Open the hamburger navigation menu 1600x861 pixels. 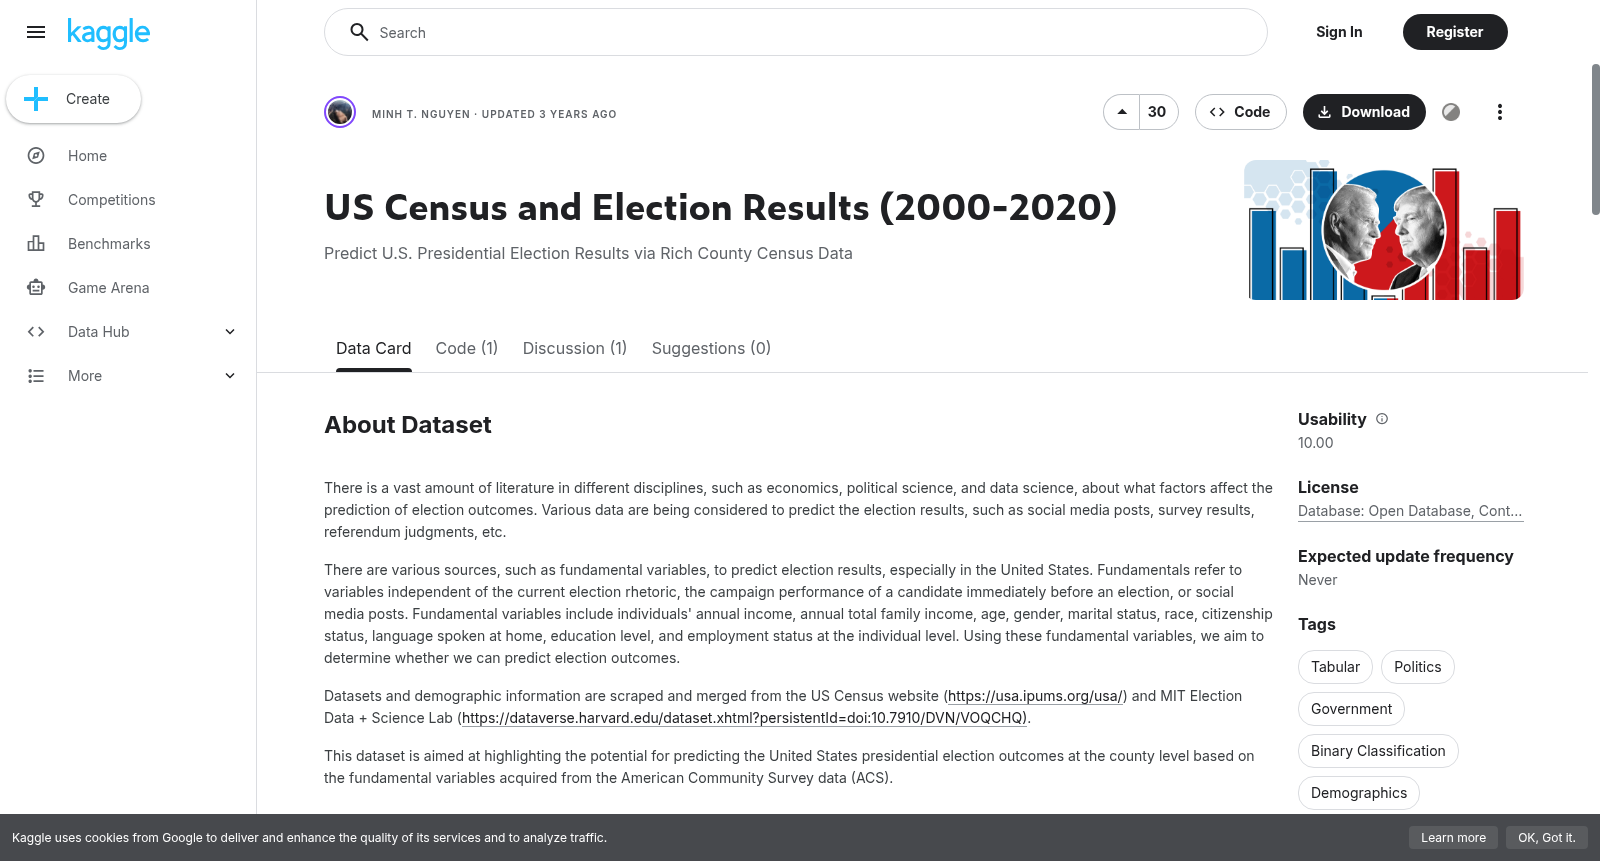[36, 32]
